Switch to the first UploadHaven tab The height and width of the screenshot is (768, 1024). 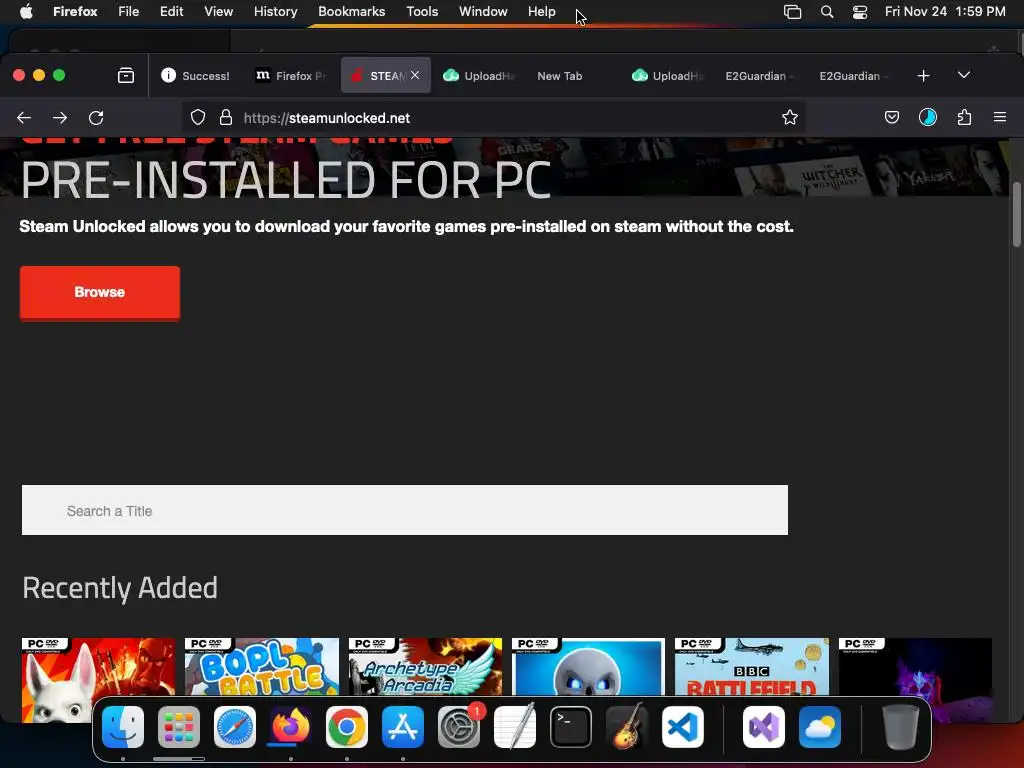pos(479,76)
